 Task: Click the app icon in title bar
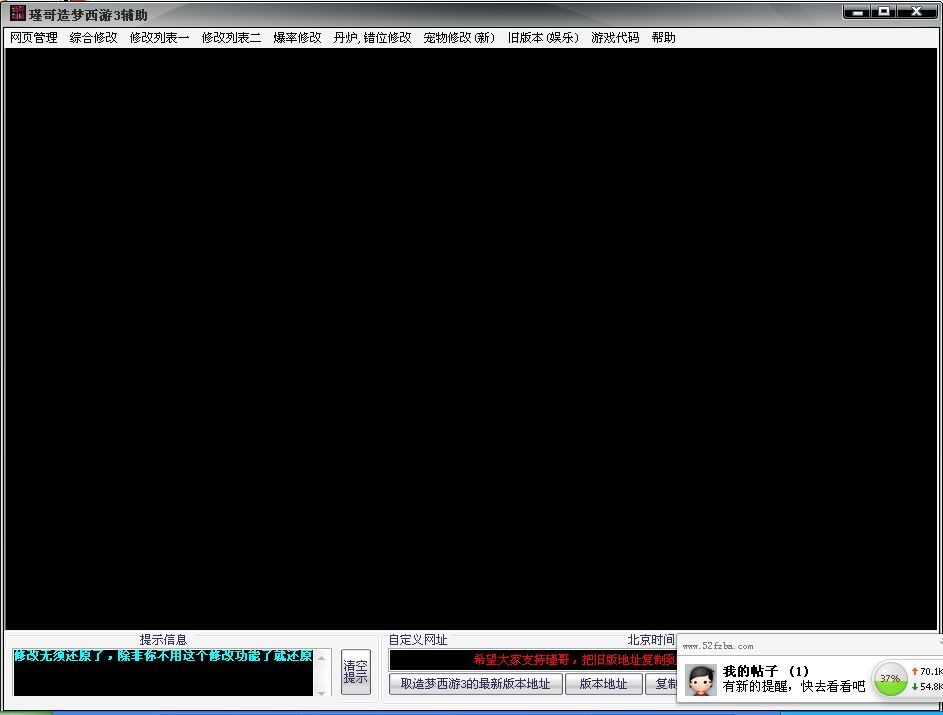tap(17, 13)
